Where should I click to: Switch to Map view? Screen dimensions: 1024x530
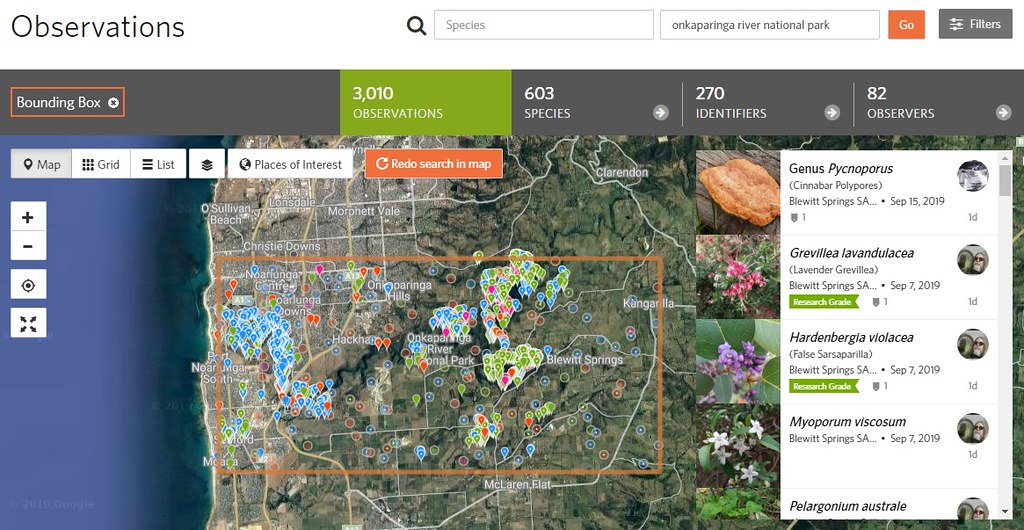click(x=41, y=165)
